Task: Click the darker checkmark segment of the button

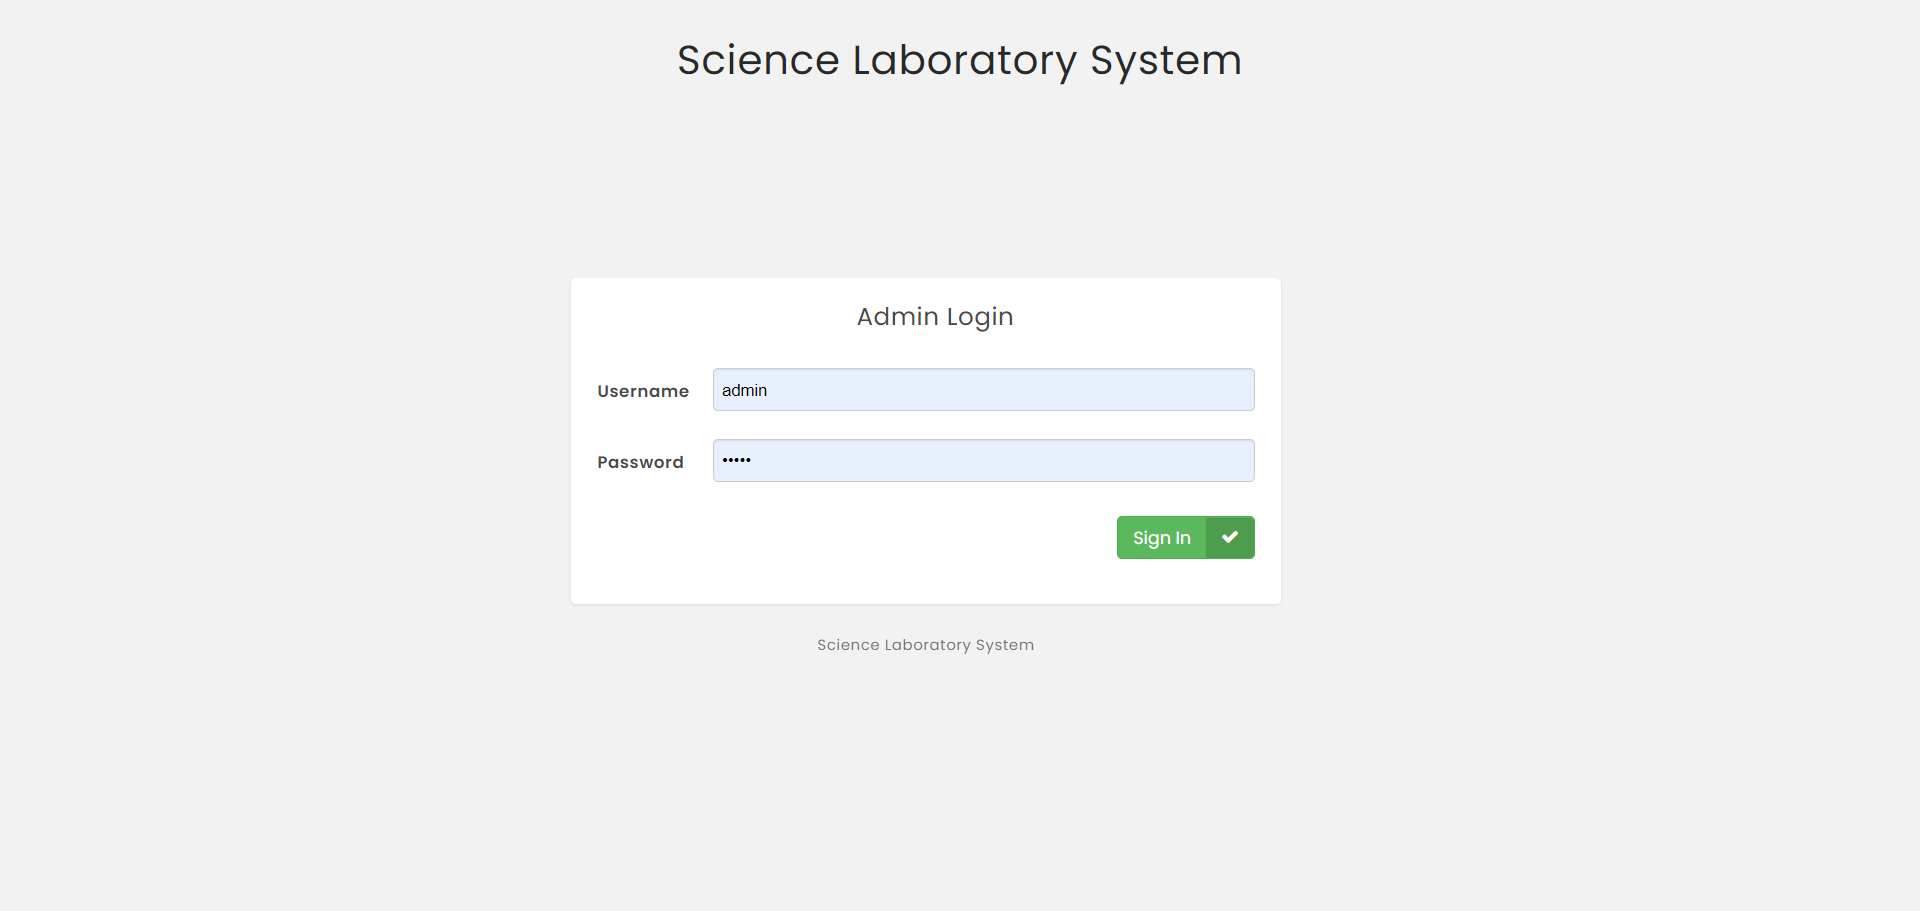Action: [x=1229, y=537]
